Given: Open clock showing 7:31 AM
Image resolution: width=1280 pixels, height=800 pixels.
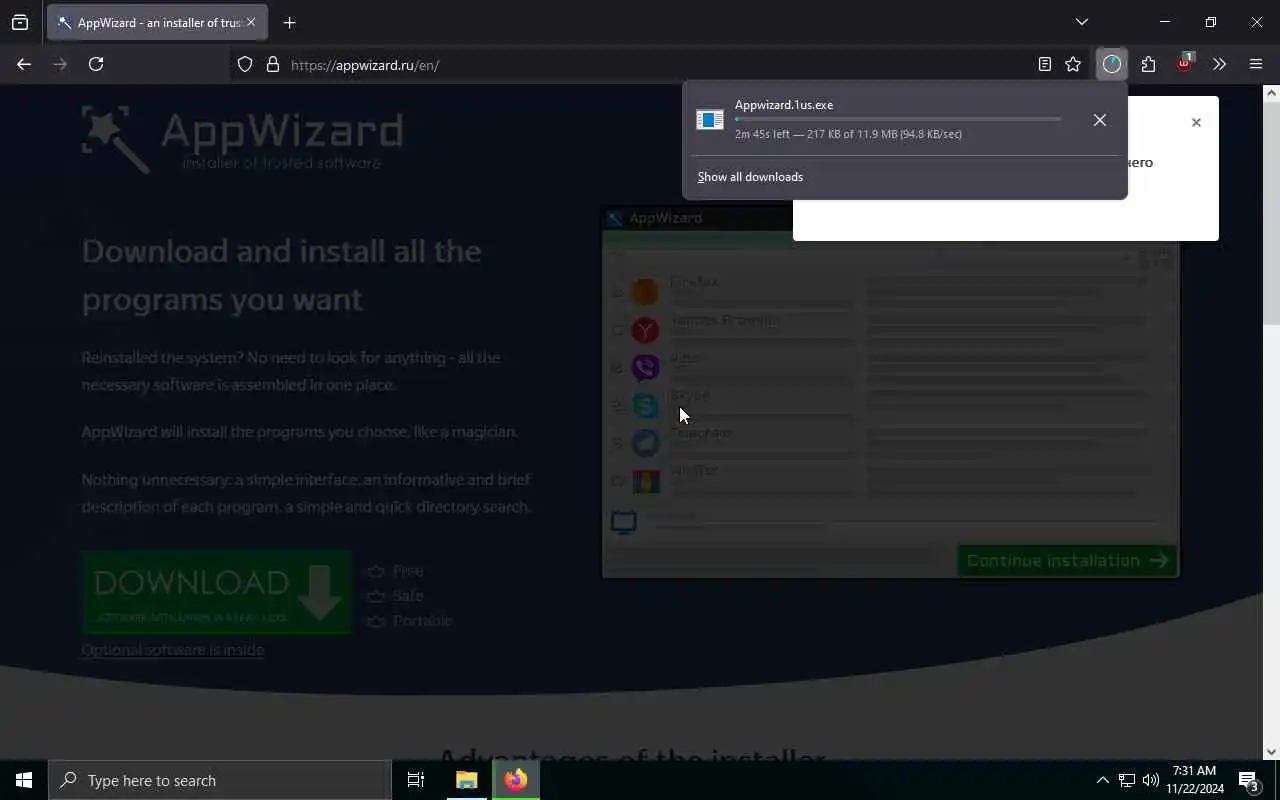Looking at the screenshot, I should (x=1194, y=780).
